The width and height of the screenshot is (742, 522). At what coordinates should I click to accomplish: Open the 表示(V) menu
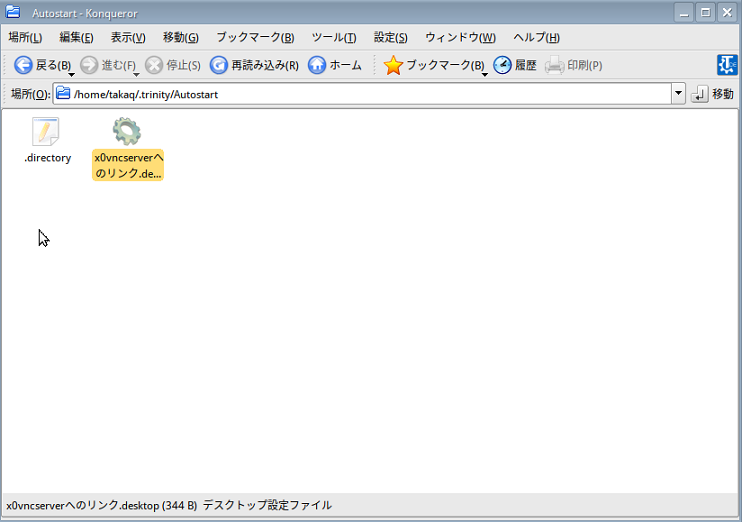128,37
